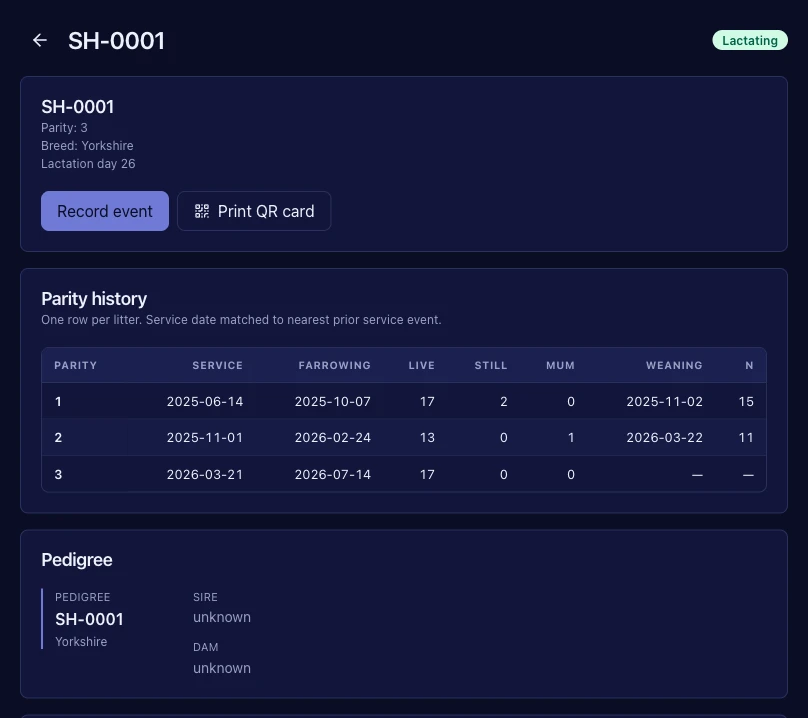
Task: Click the MUM column header
Action: pyautogui.click(x=560, y=365)
